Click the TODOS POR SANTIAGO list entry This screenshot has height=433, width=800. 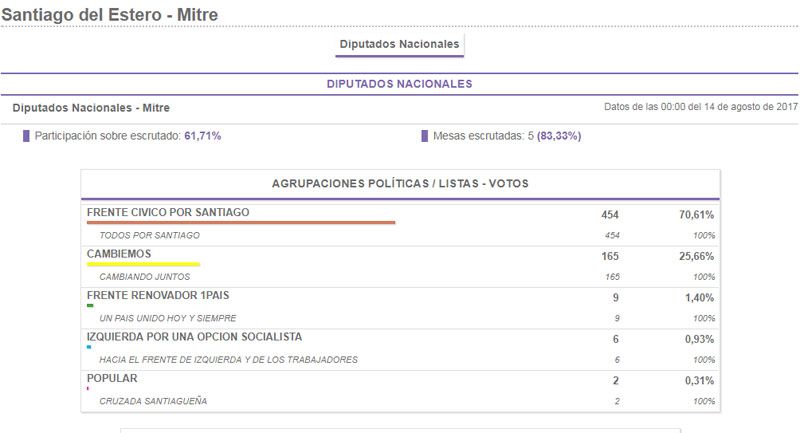[150, 235]
